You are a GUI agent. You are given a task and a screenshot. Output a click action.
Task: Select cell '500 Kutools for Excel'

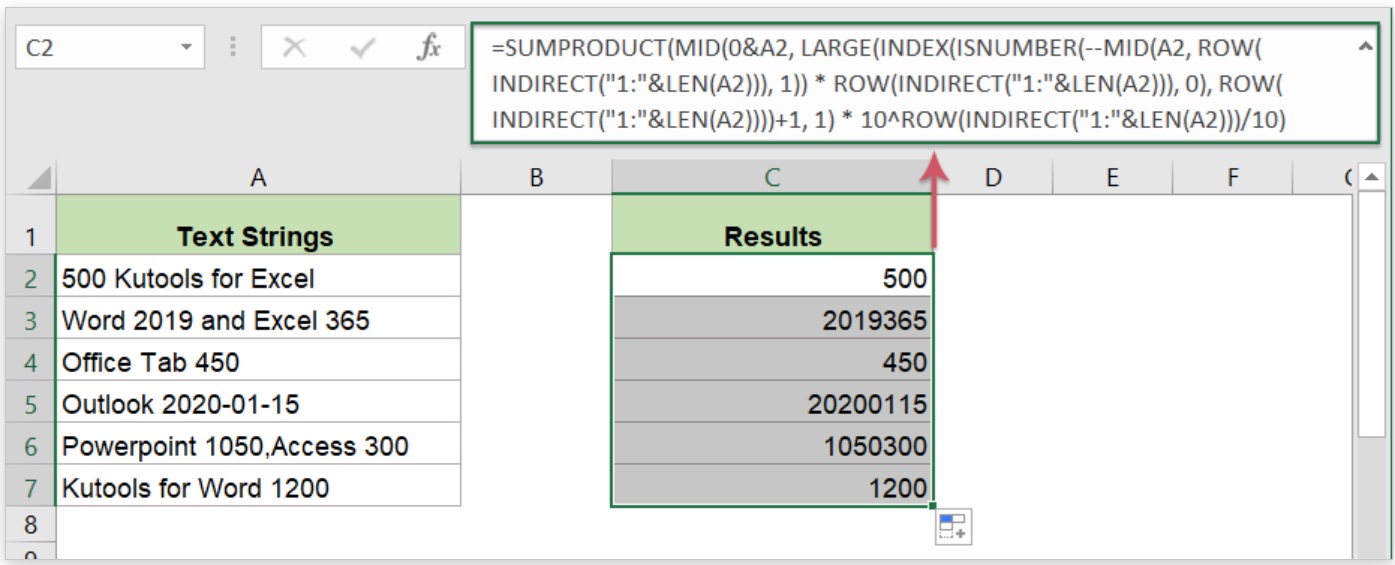259,276
